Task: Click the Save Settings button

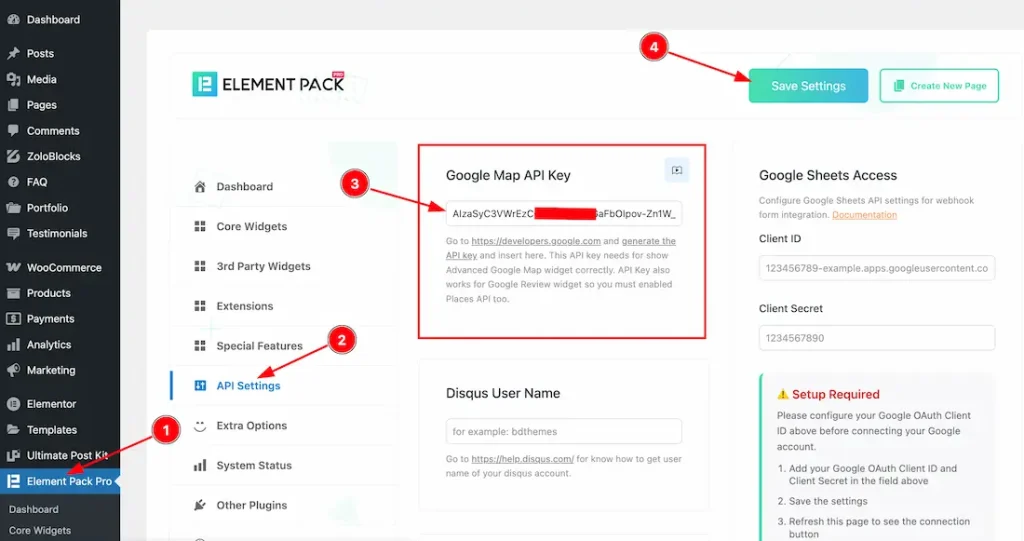Action: (808, 86)
